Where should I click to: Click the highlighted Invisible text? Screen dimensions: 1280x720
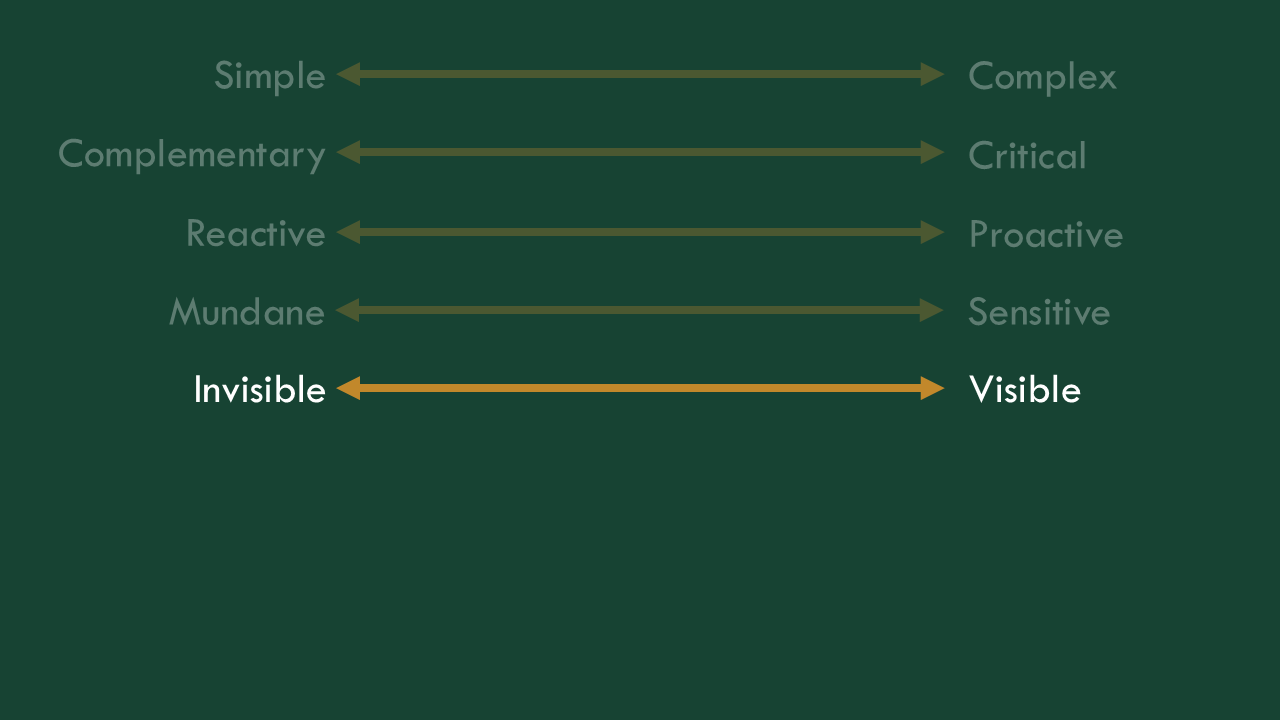[259, 390]
